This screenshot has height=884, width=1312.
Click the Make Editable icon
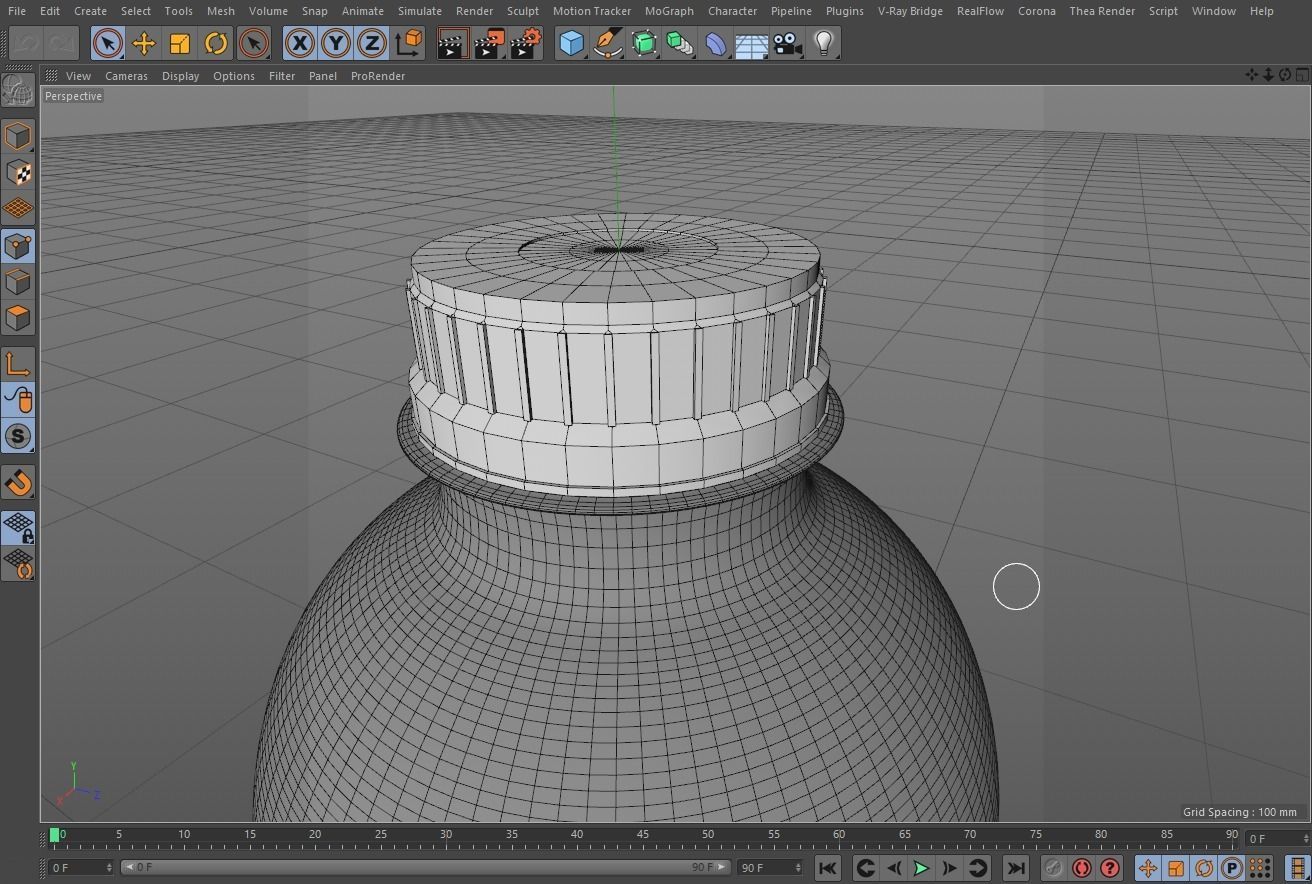coord(18,91)
